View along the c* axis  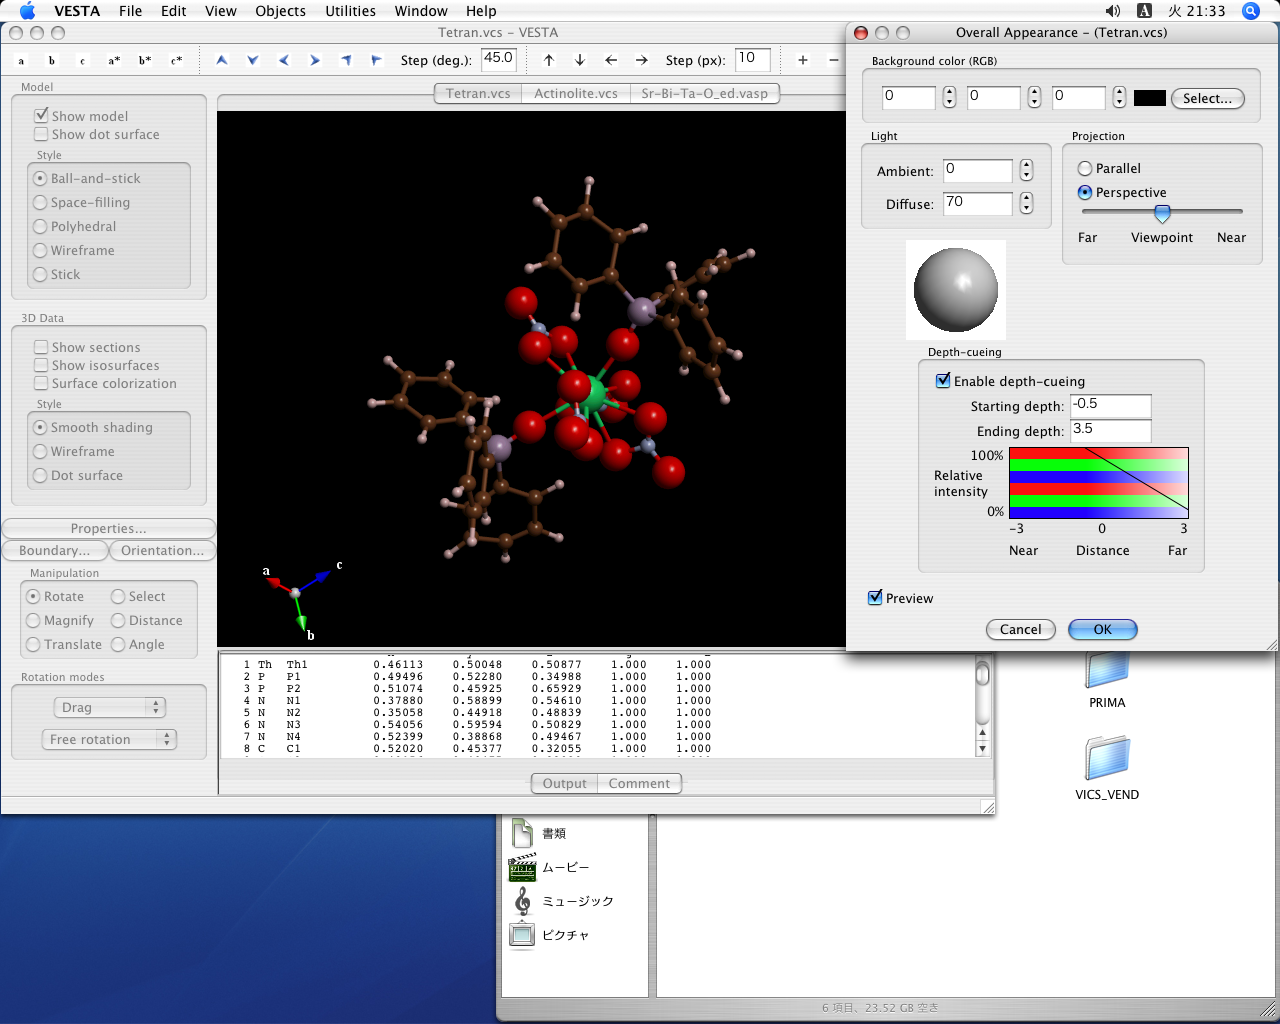pyautogui.click(x=176, y=61)
